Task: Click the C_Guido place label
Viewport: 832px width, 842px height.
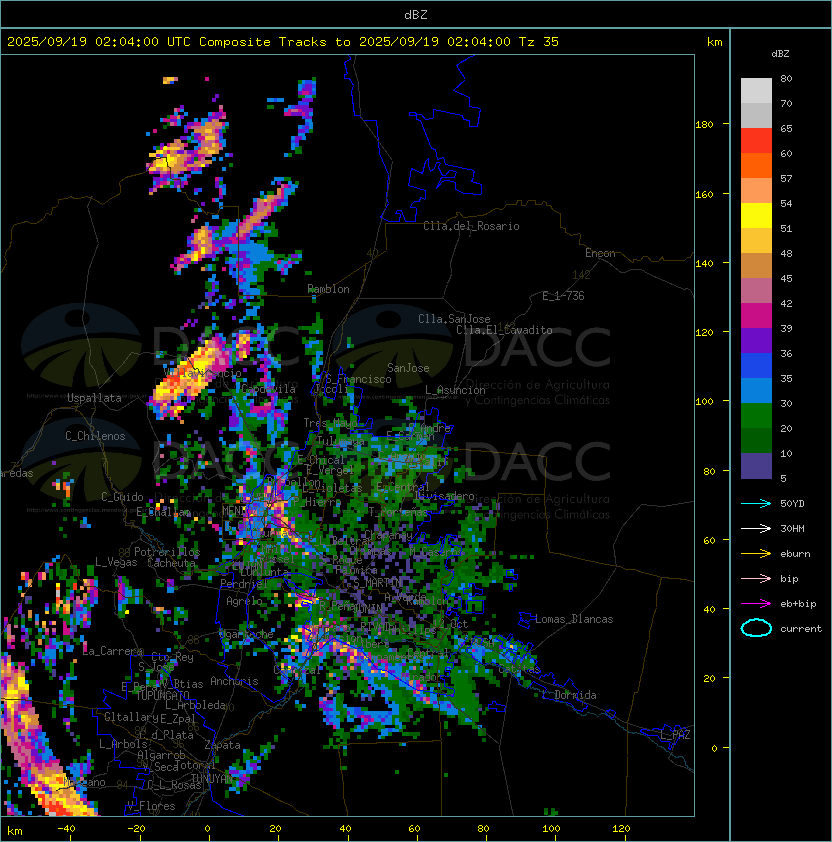Action: 122,497
